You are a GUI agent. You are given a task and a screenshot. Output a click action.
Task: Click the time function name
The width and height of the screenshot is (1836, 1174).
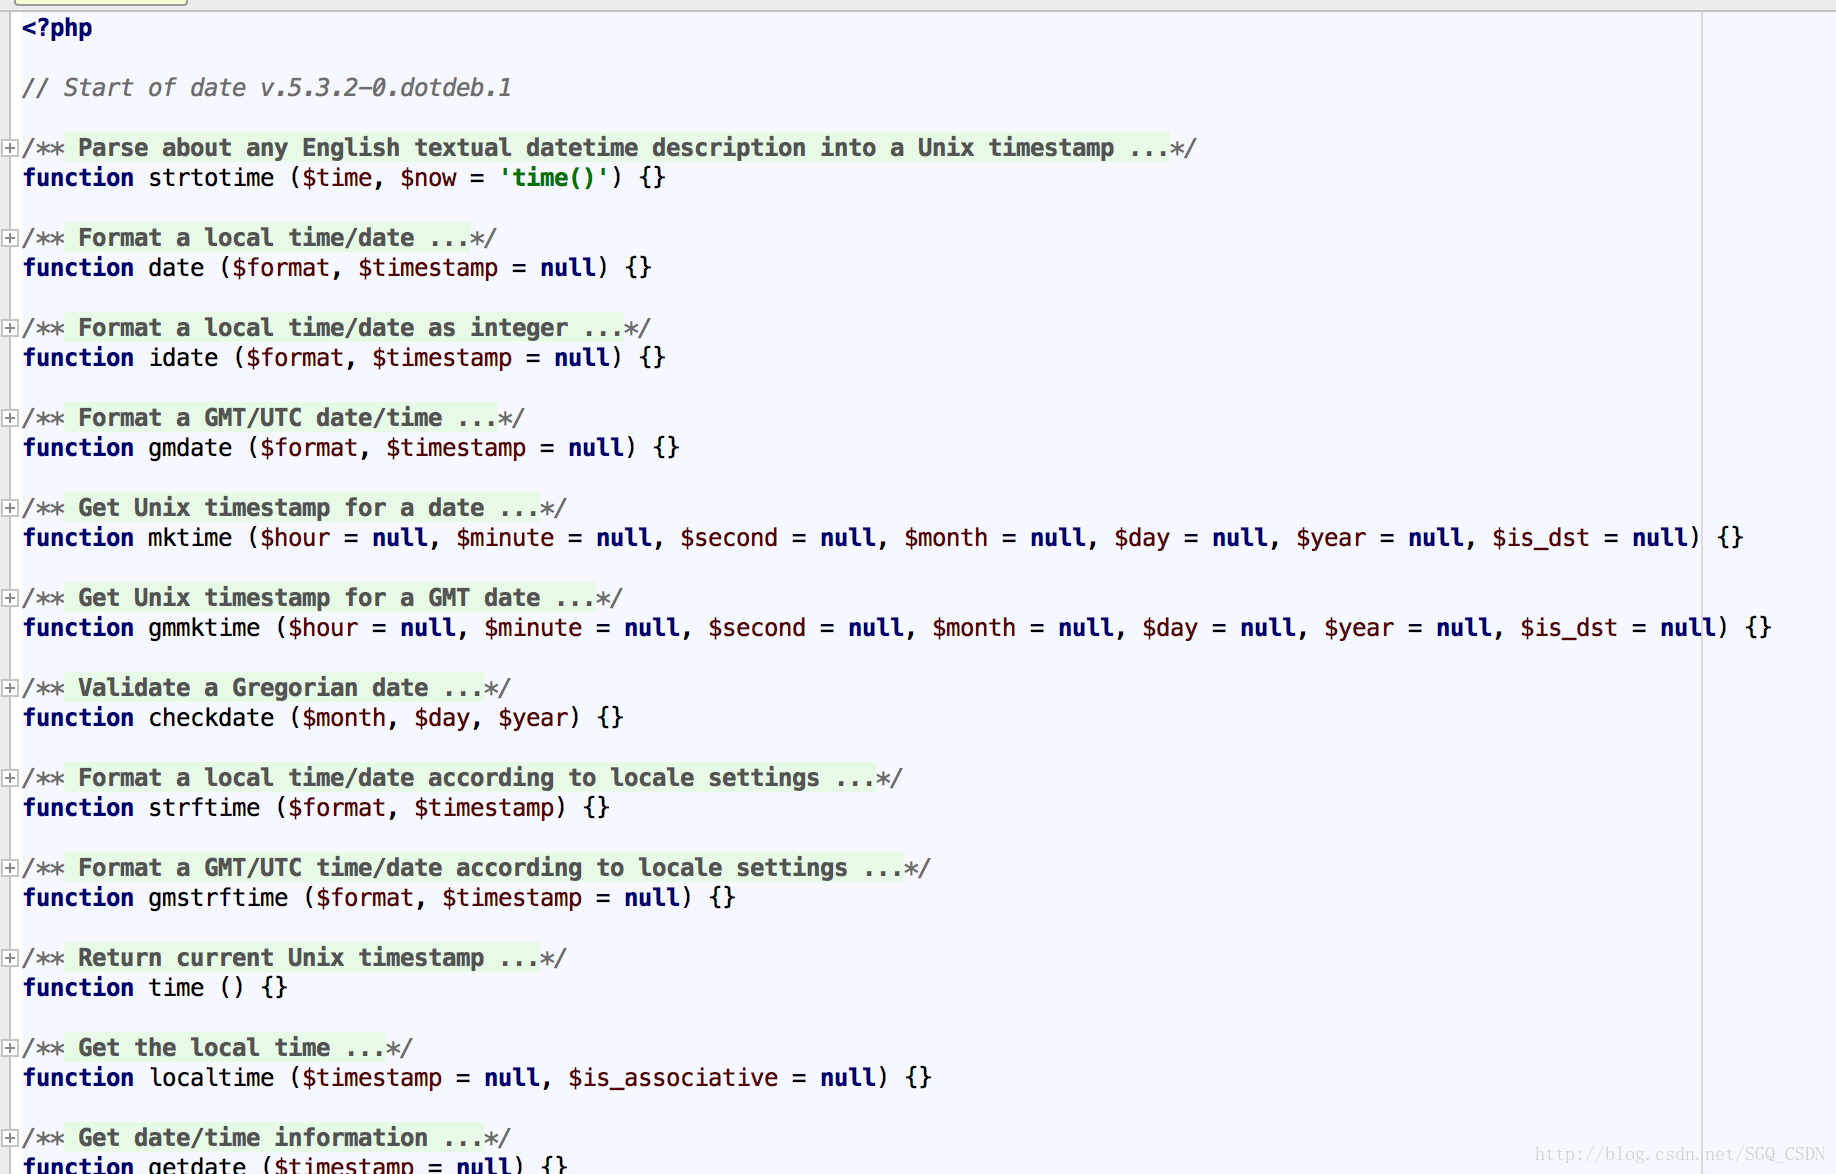coord(176,988)
